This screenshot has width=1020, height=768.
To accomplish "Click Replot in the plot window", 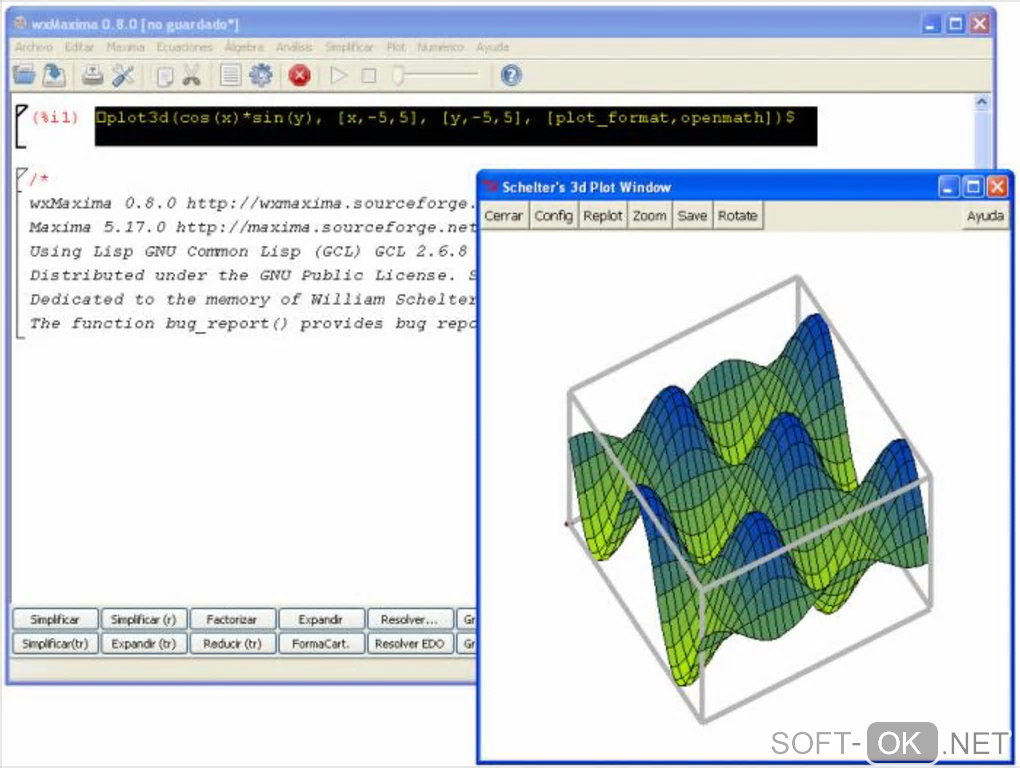I will [602, 216].
